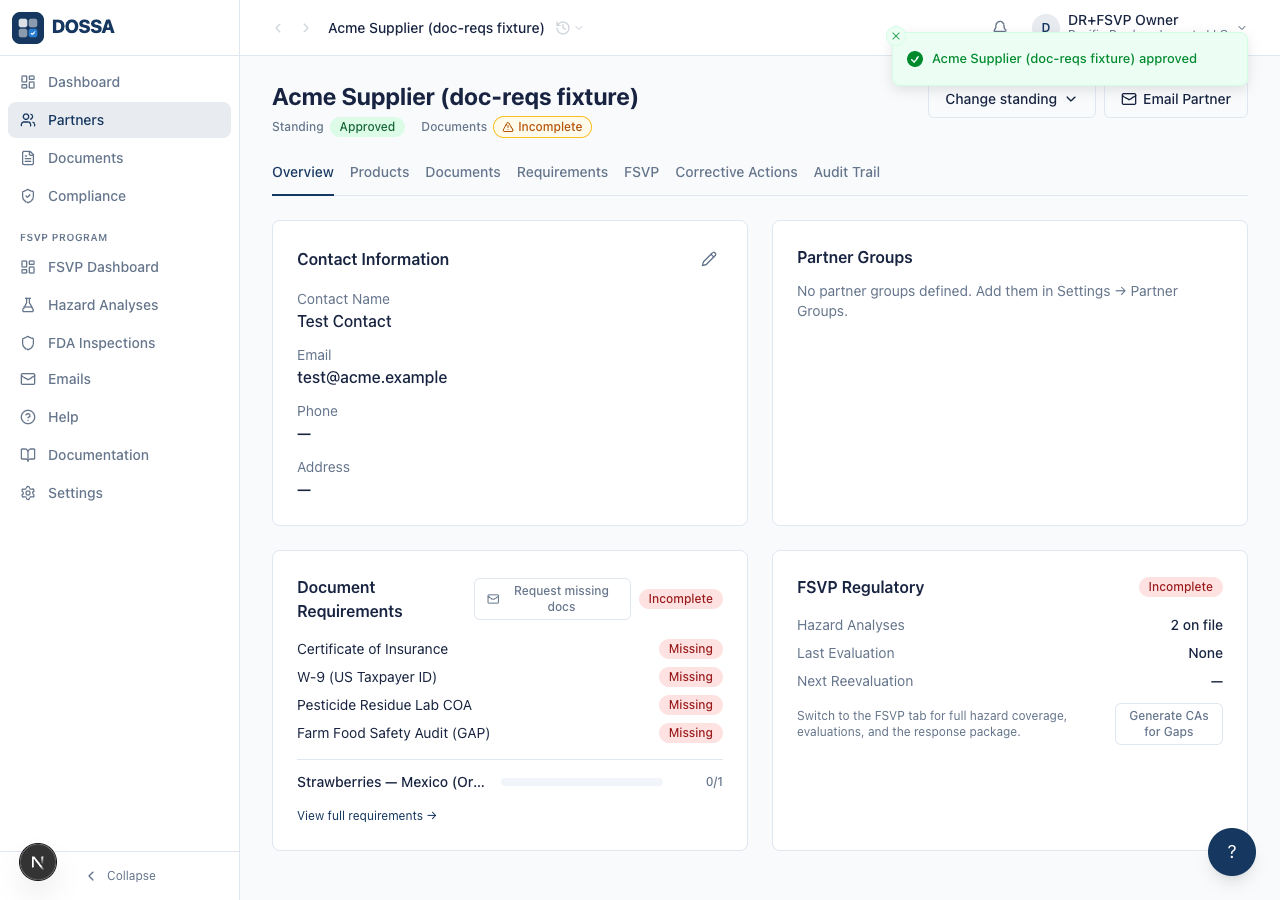Switch to the Audit Trail tab

pos(846,172)
